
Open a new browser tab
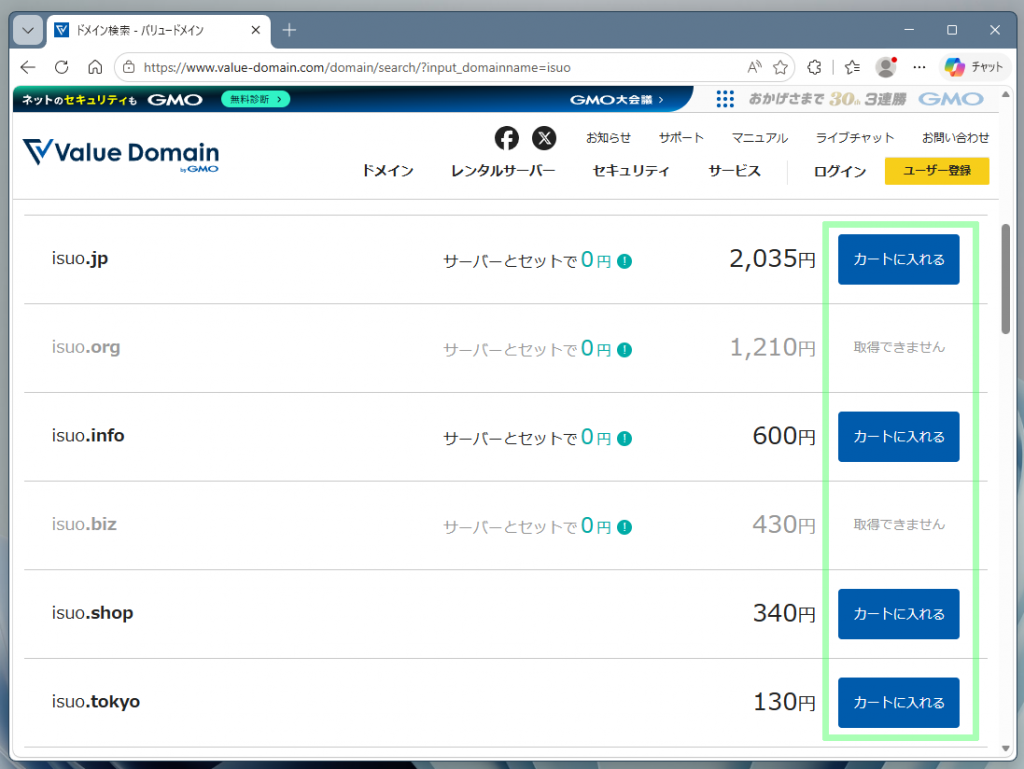pyautogui.click(x=289, y=30)
